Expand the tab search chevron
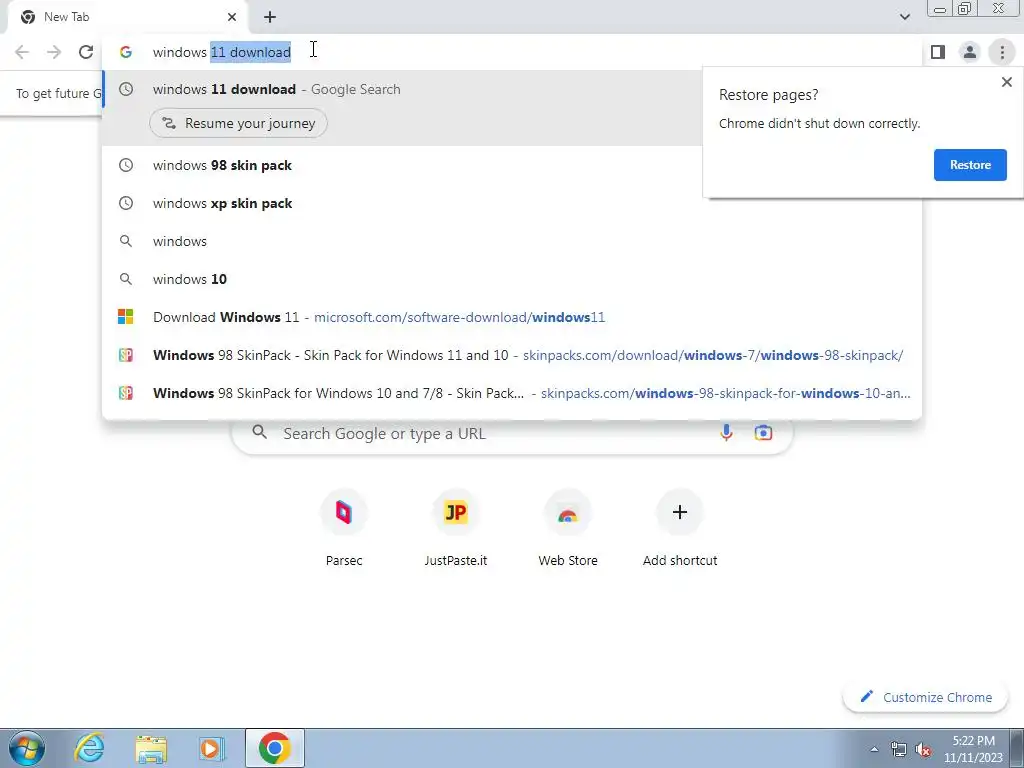The image size is (1024, 768). pyautogui.click(x=904, y=17)
